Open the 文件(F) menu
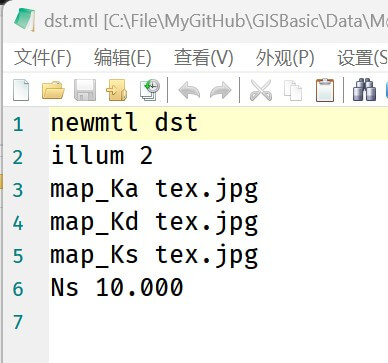 [x=43, y=58]
